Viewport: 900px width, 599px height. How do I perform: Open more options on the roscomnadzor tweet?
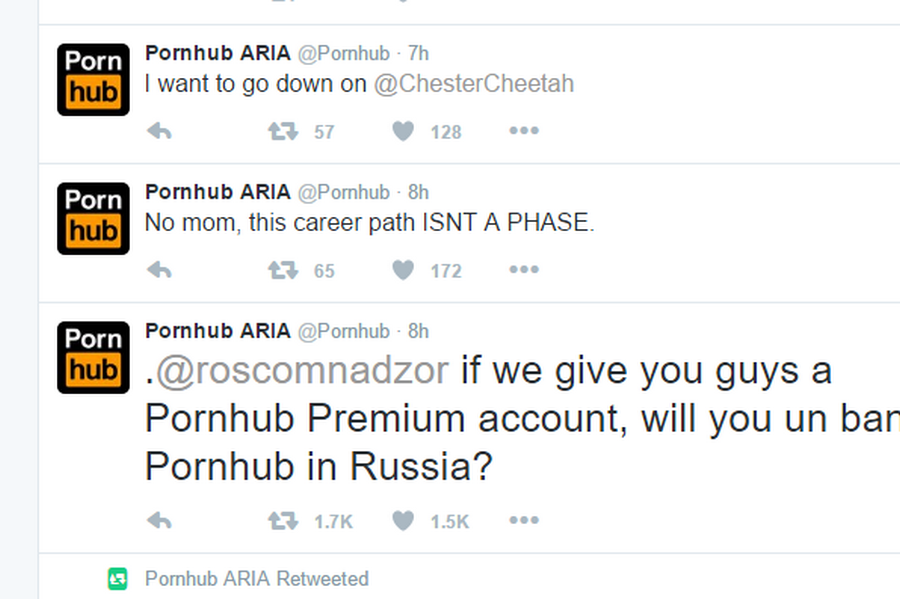523,520
